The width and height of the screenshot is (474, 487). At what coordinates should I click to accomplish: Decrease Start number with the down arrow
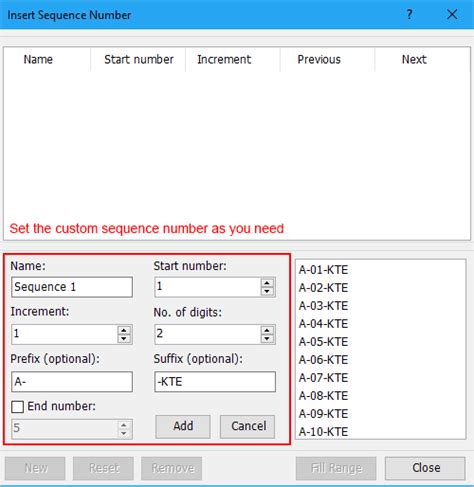coord(267,291)
